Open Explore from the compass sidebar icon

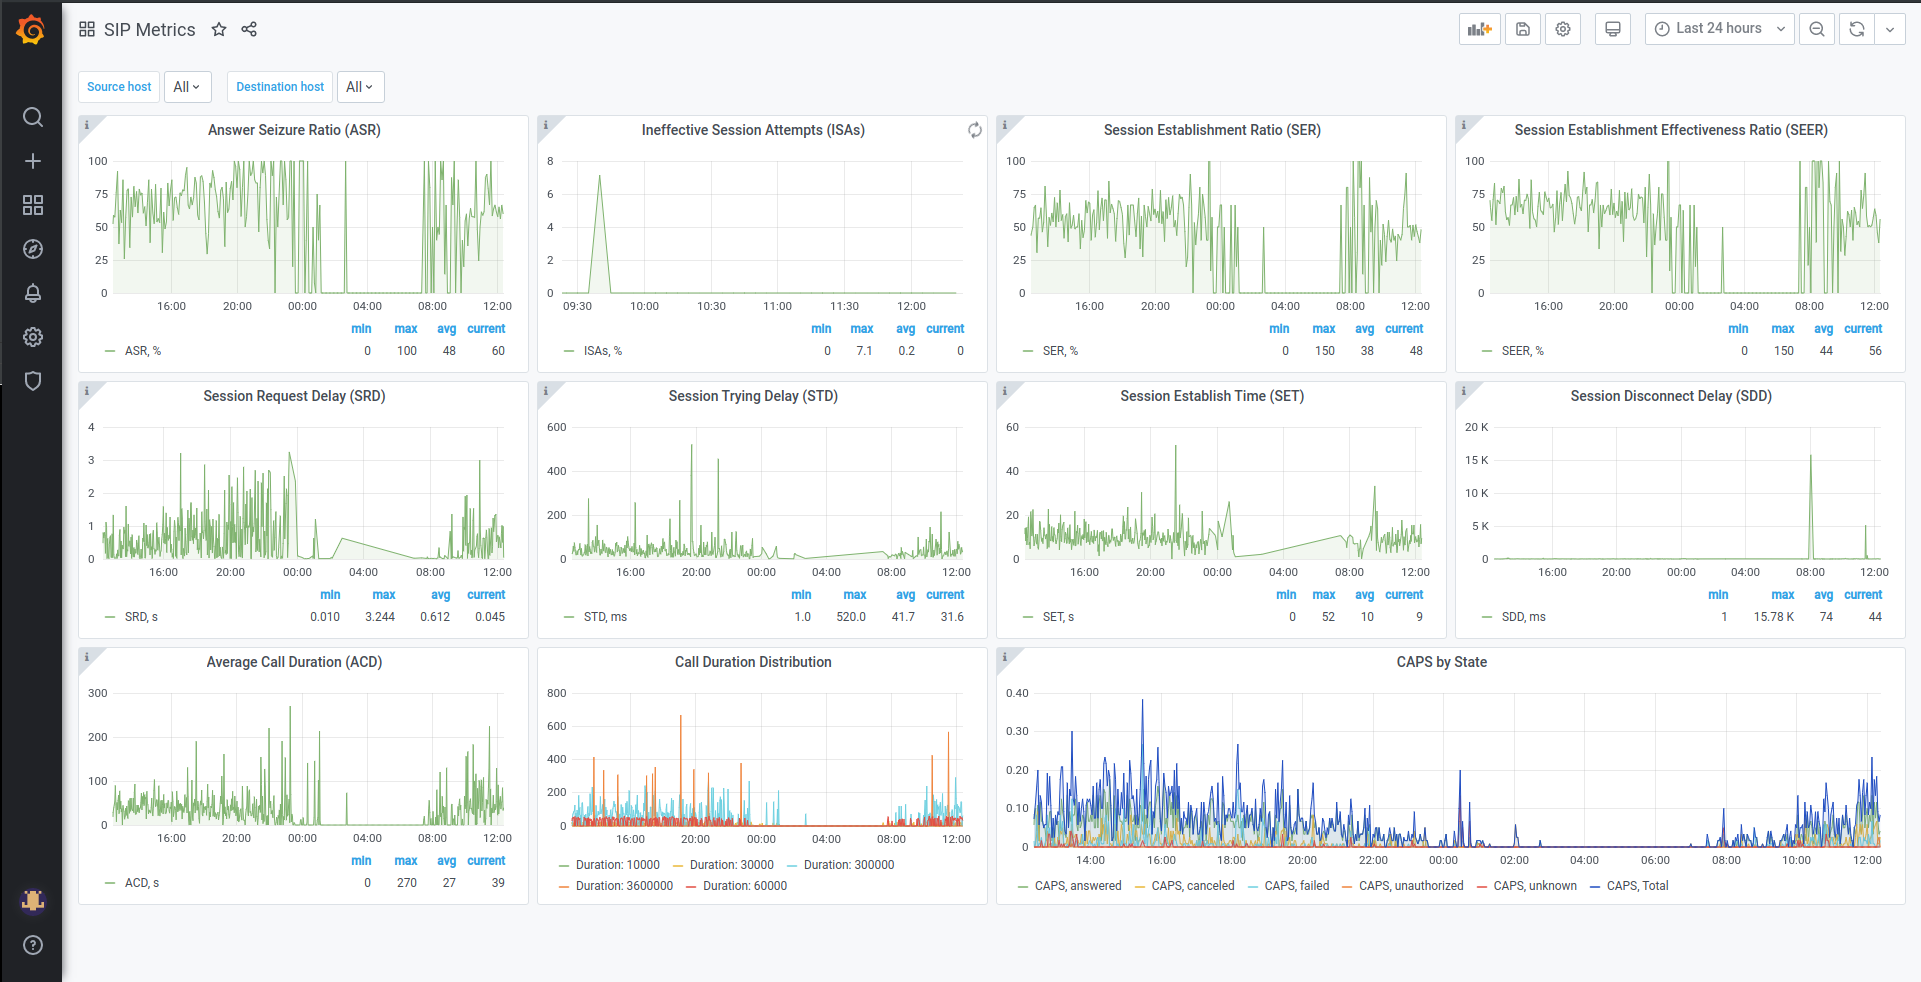pos(33,249)
